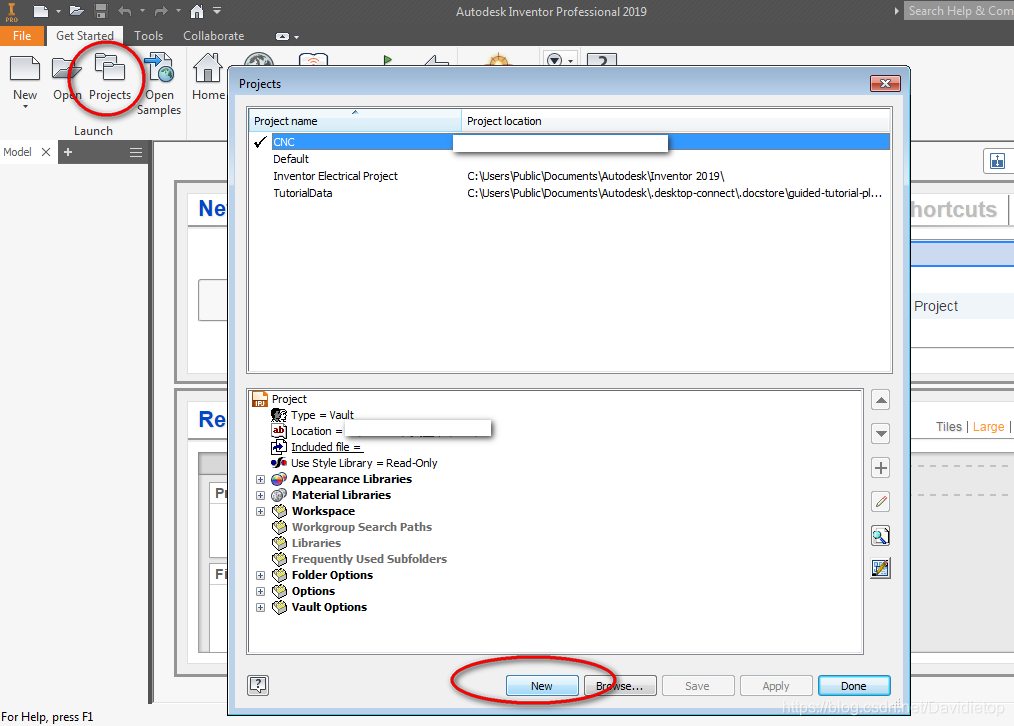1014x726 pixels.
Task: Switch to the Collaborate tab
Action: [213, 36]
